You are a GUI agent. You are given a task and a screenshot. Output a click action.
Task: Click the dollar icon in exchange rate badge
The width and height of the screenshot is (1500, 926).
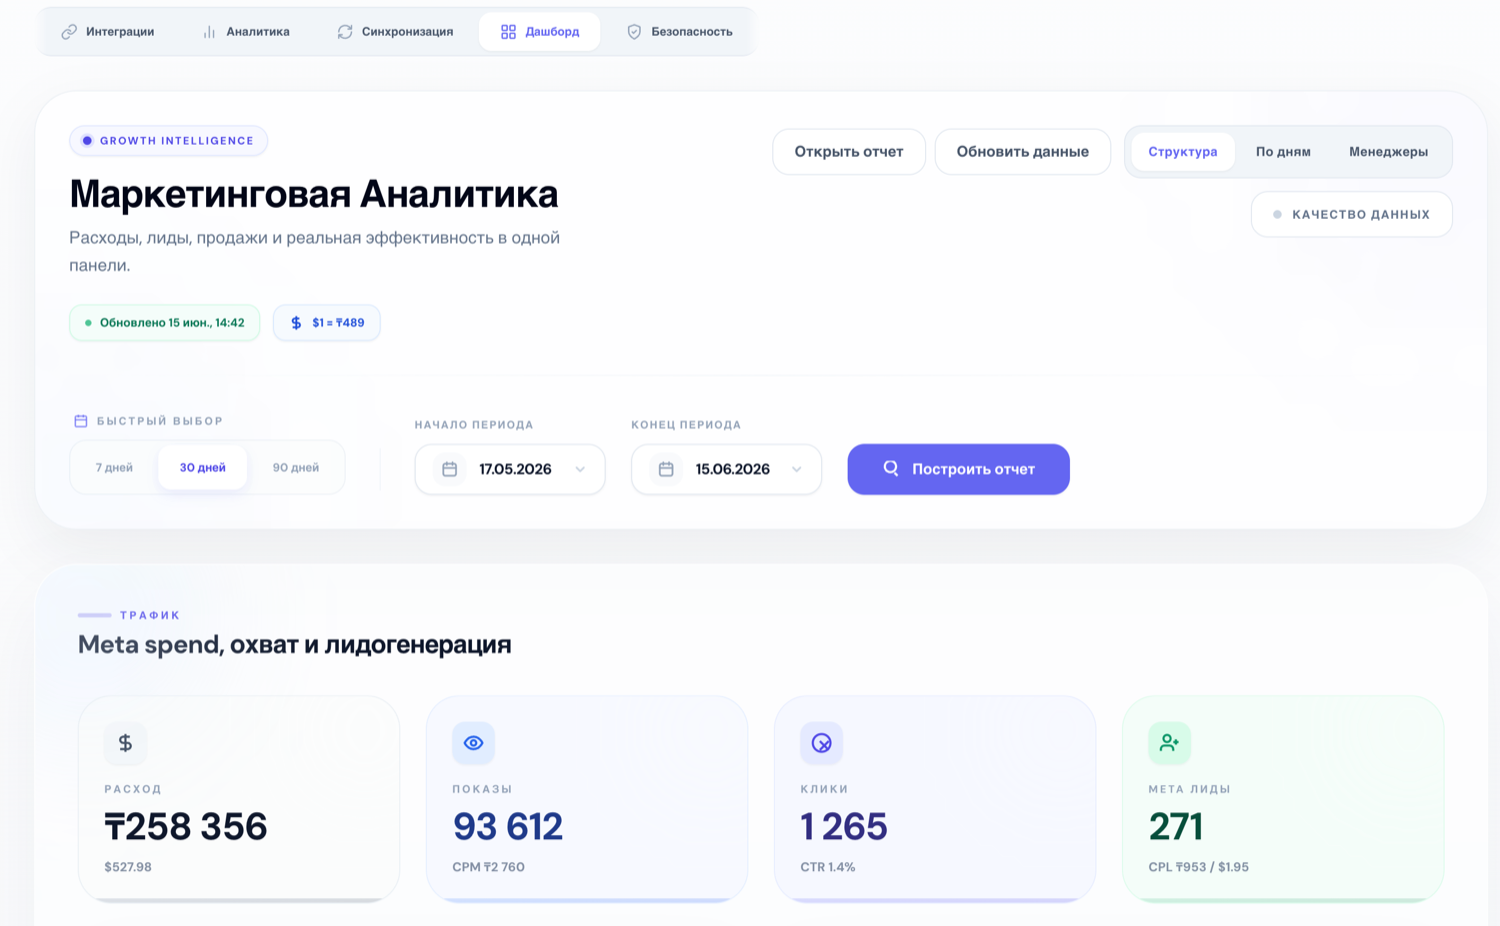[x=296, y=323]
